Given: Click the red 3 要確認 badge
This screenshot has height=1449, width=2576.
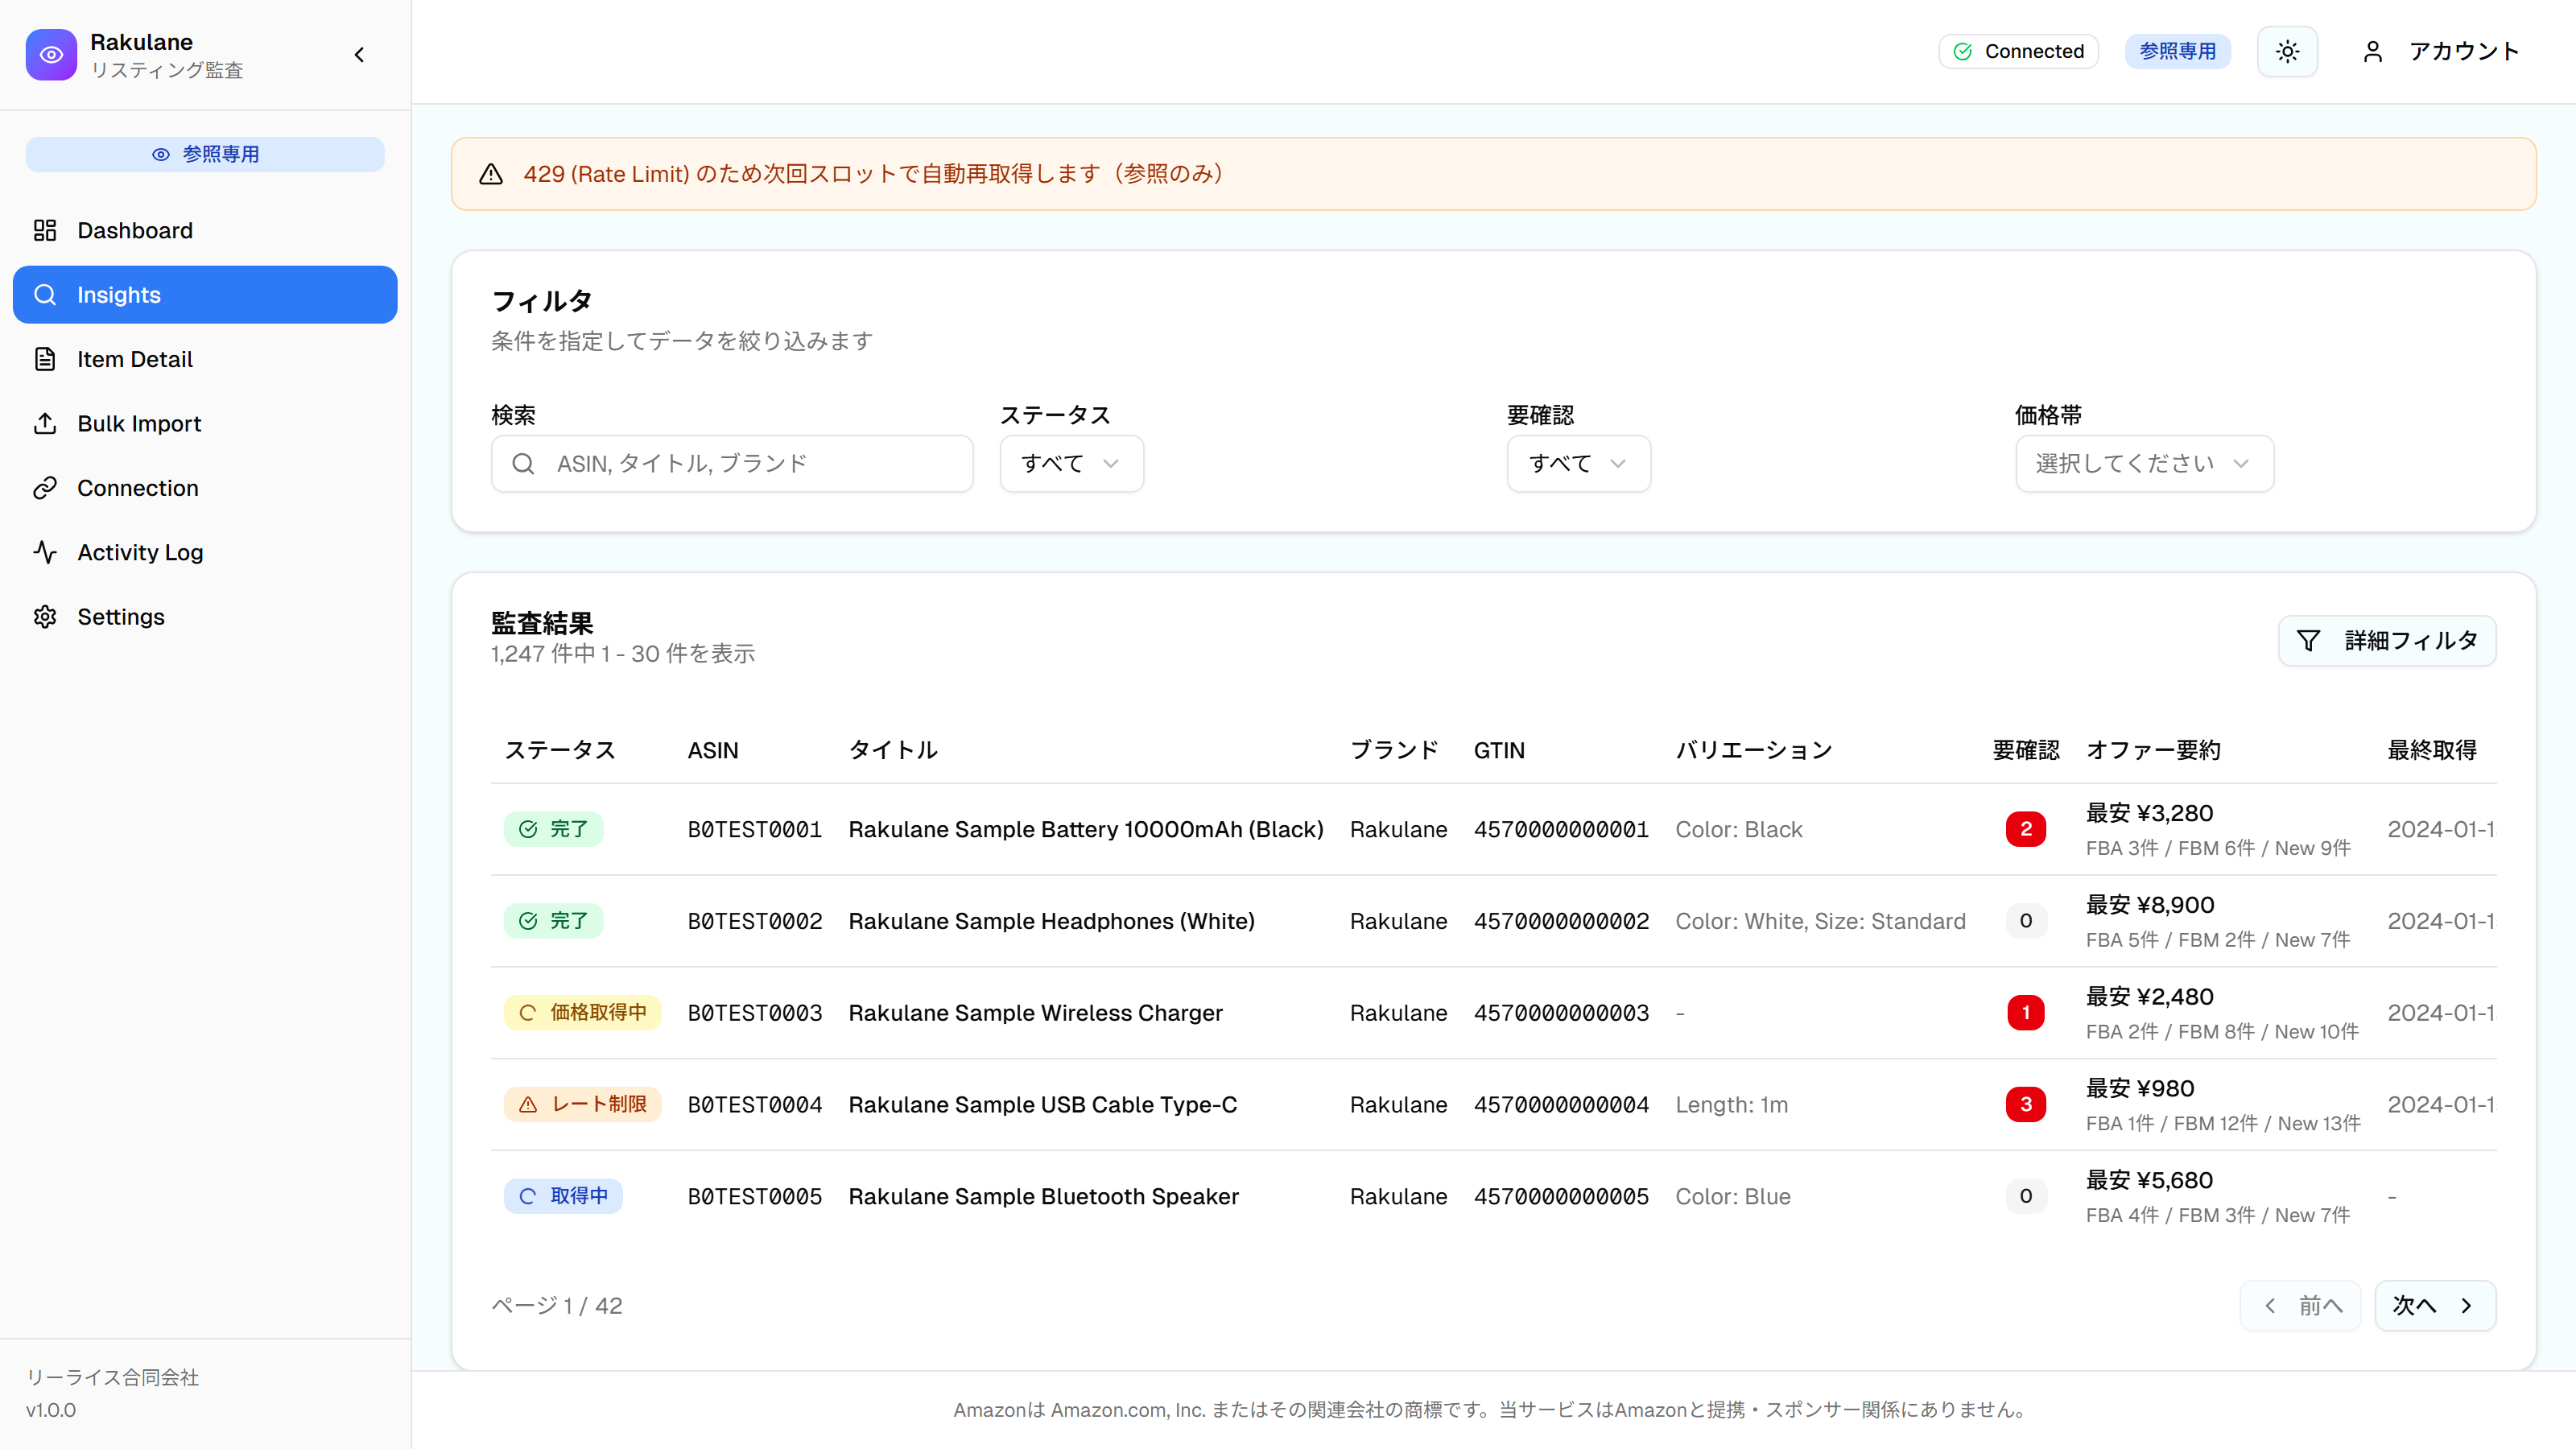Looking at the screenshot, I should tap(2026, 1104).
